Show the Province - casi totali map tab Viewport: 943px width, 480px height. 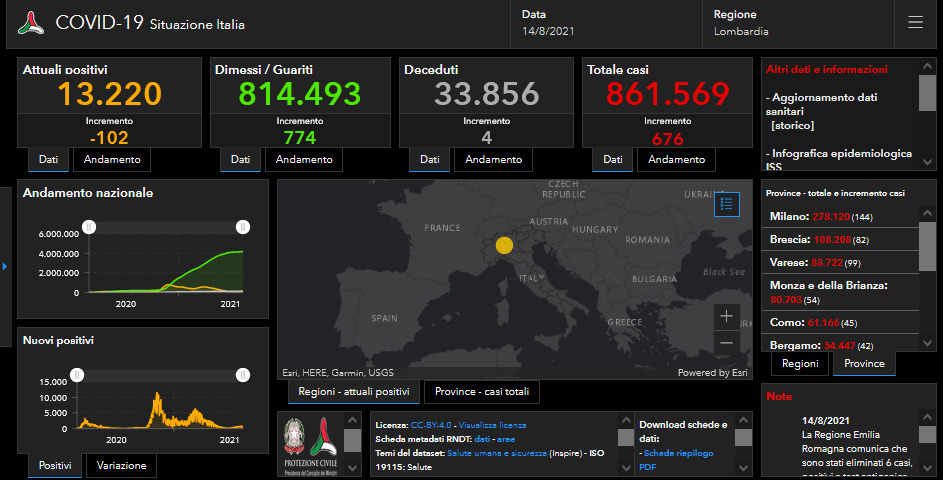click(x=482, y=391)
